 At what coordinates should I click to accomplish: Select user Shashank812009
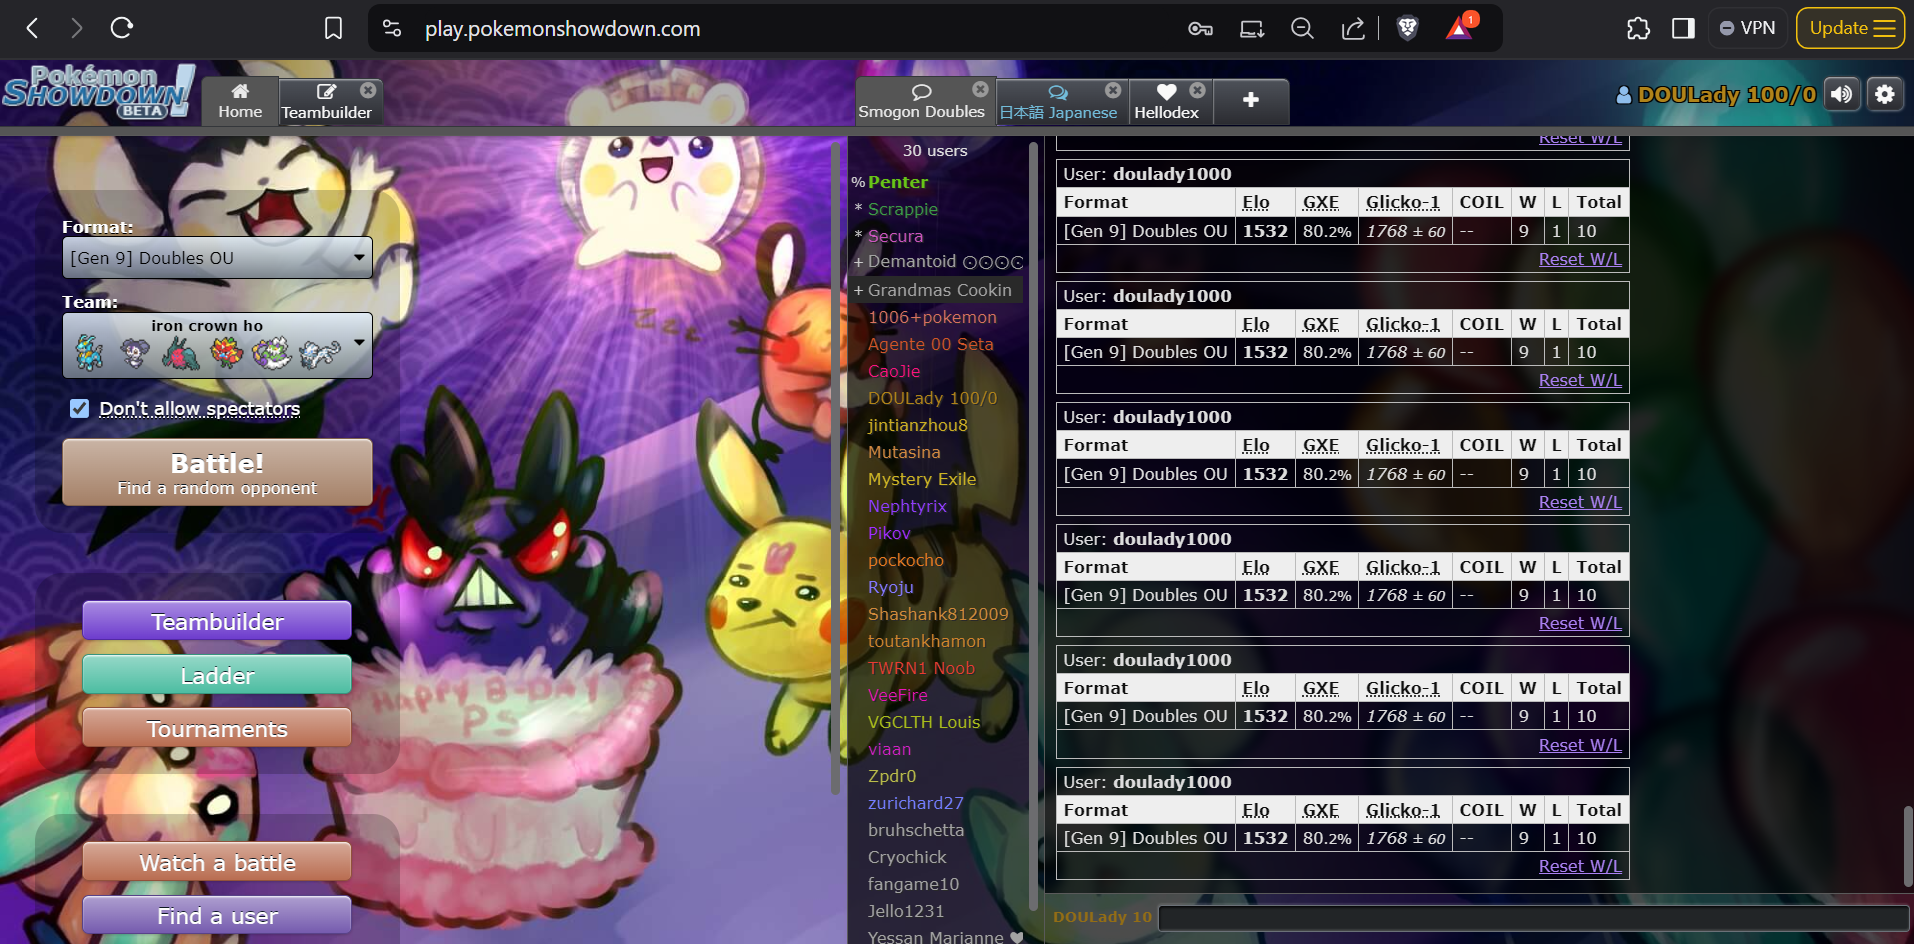[x=938, y=614]
